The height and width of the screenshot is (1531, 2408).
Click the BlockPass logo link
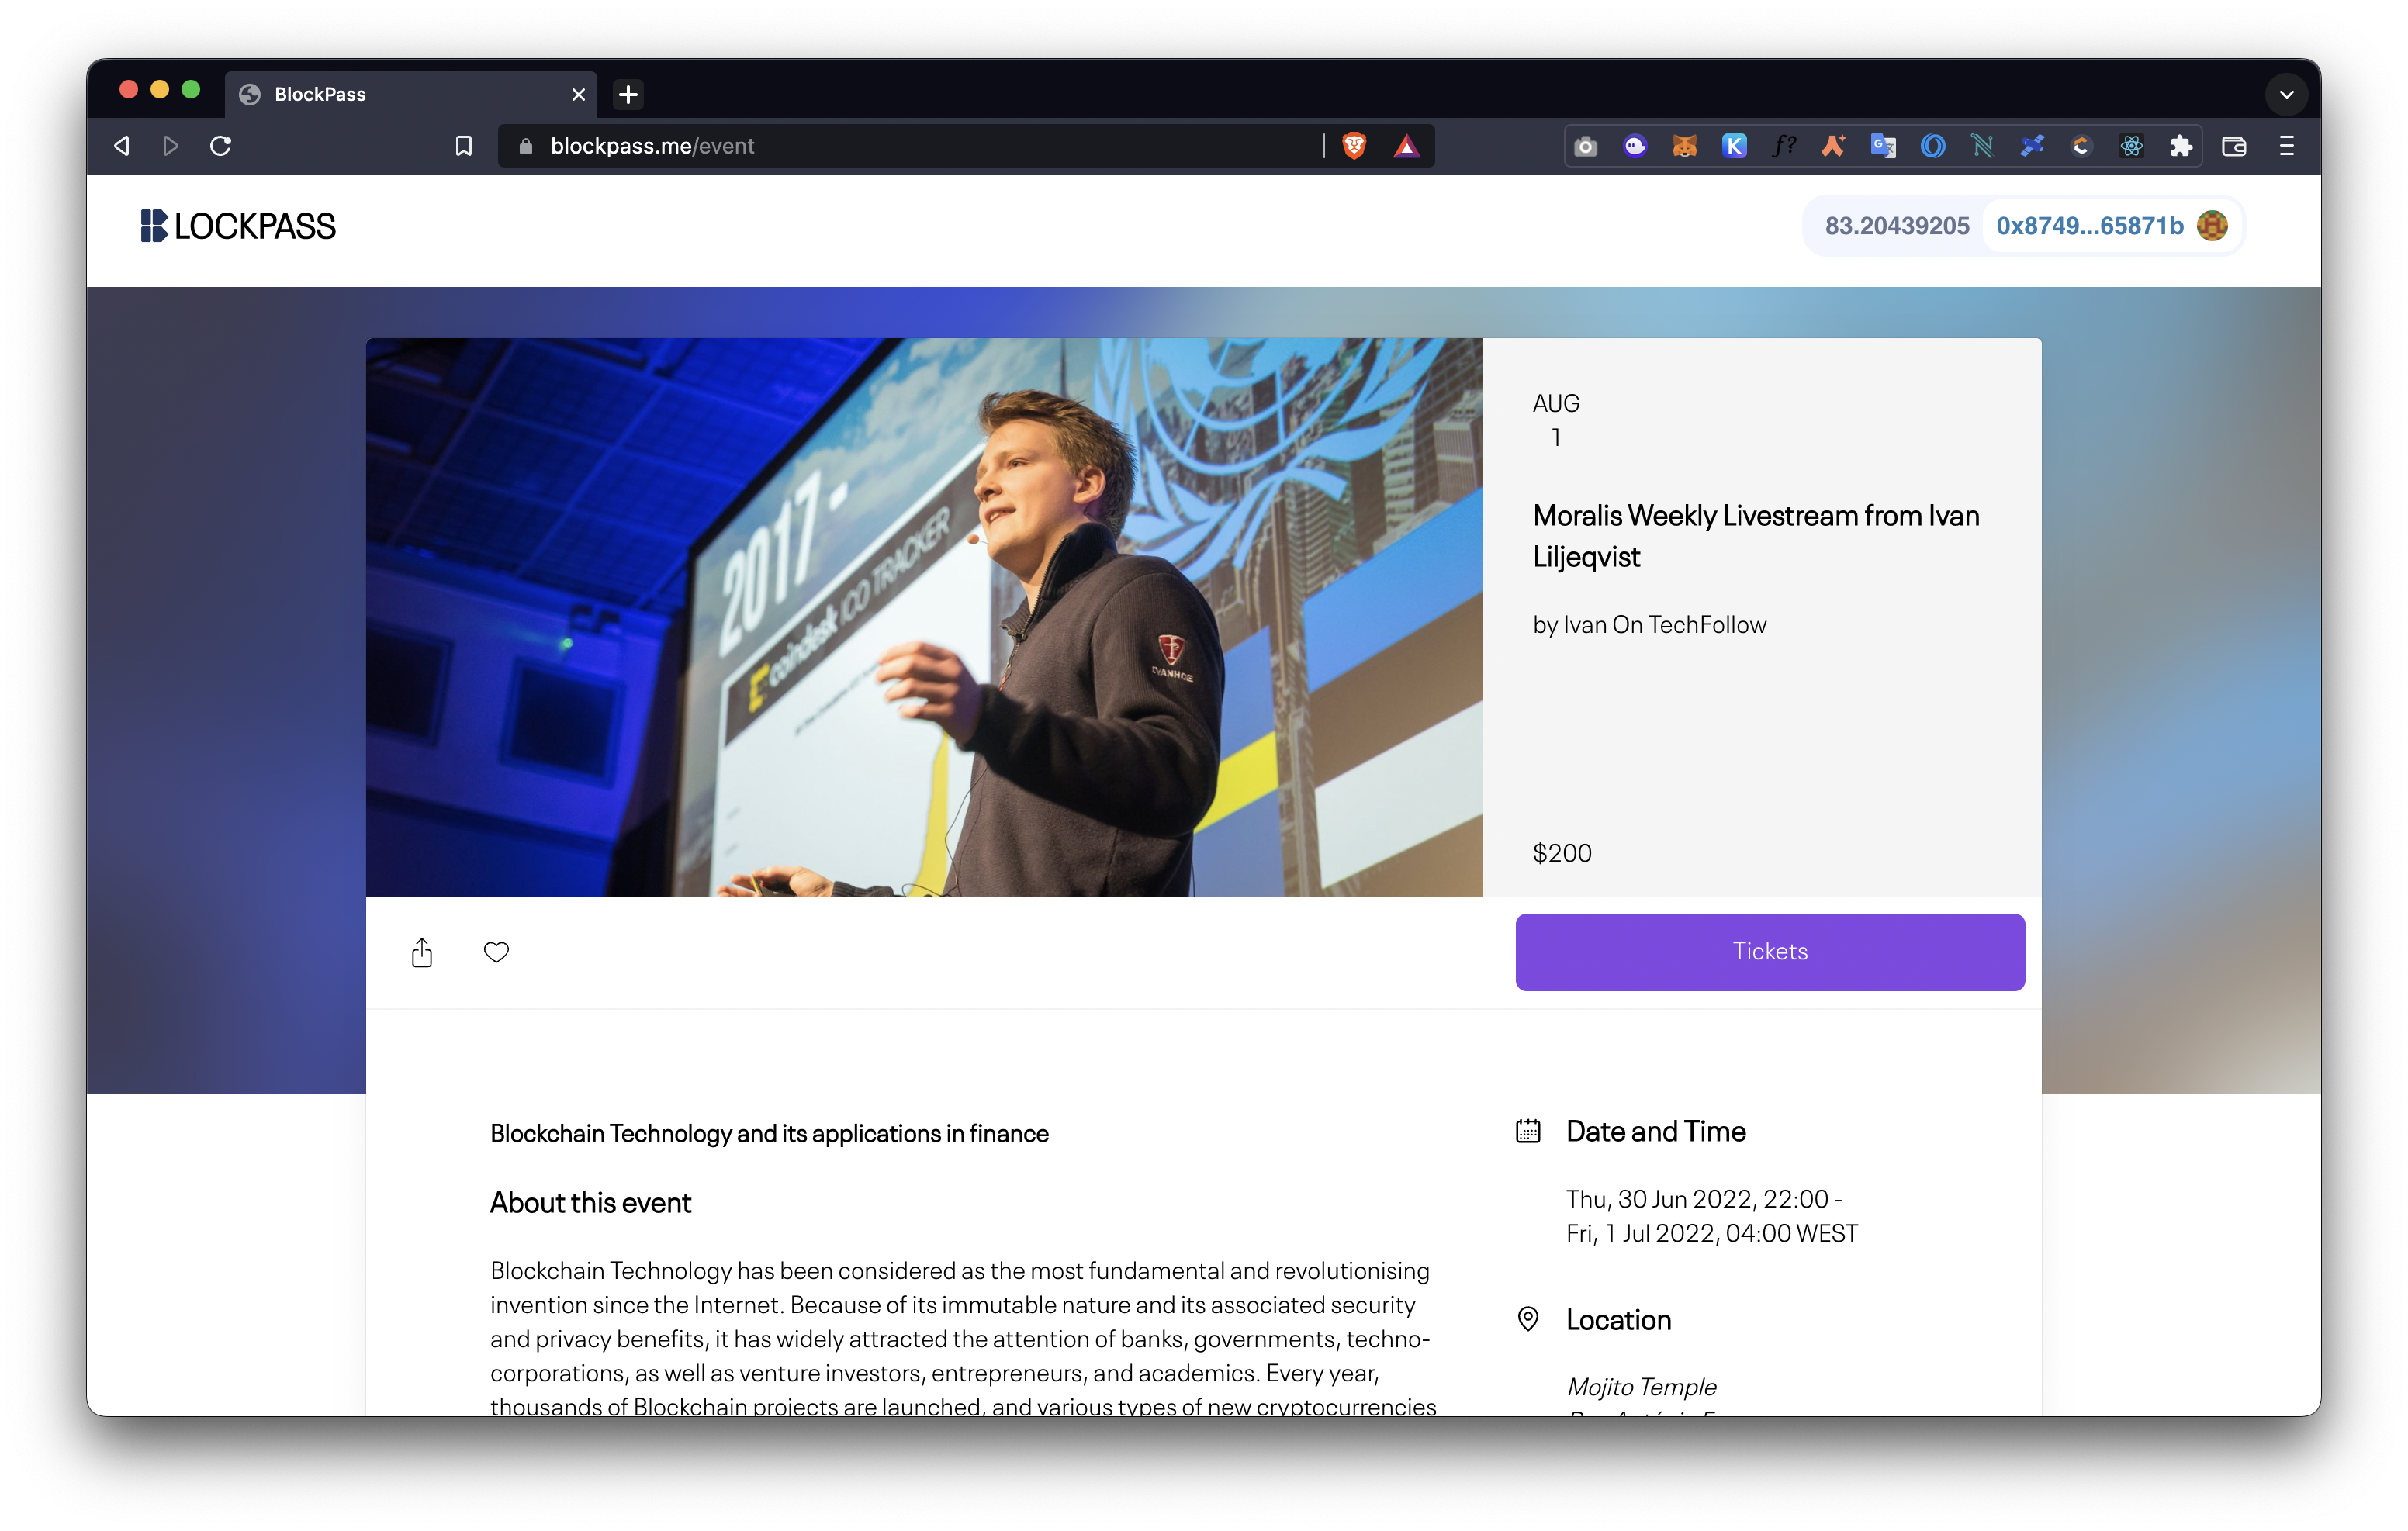point(238,226)
